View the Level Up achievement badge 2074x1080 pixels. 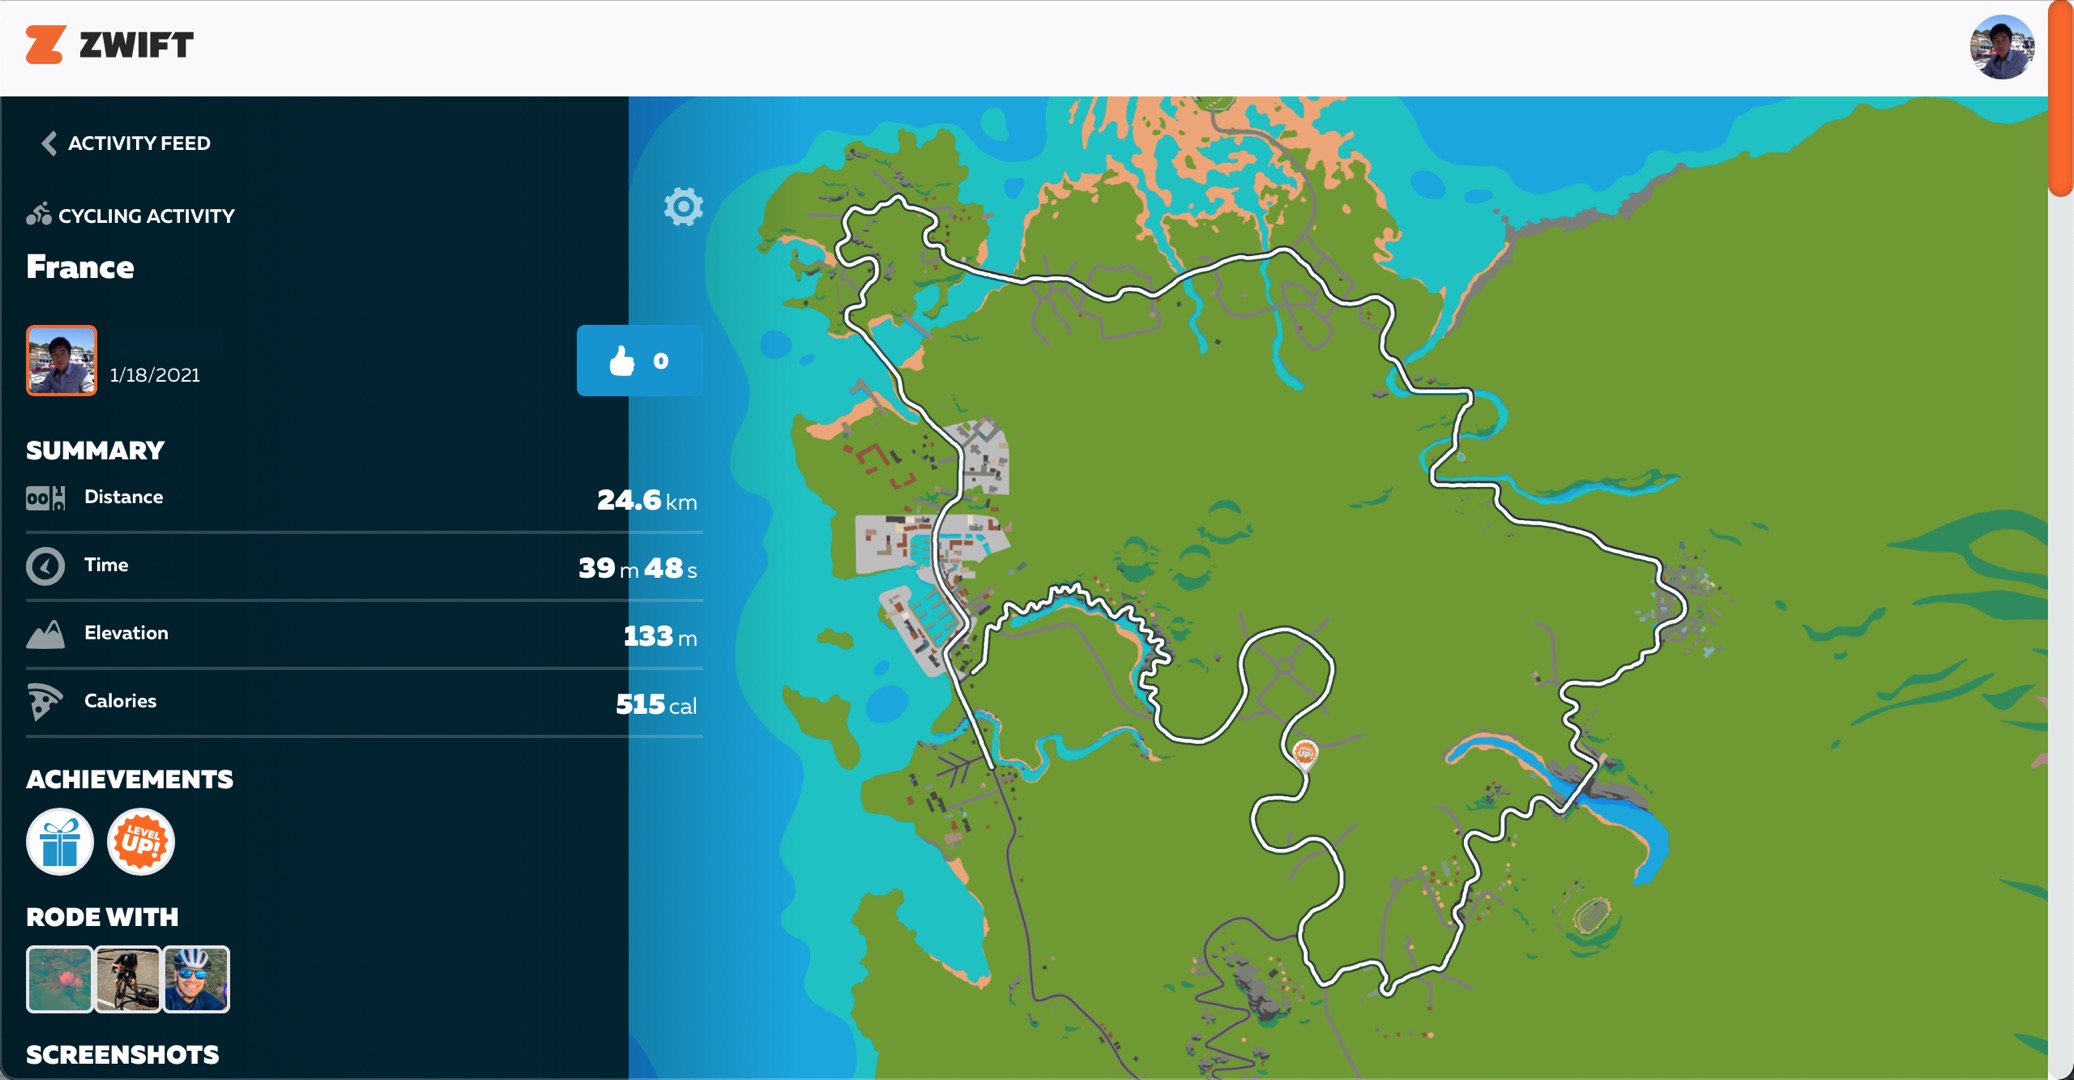click(141, 842)
